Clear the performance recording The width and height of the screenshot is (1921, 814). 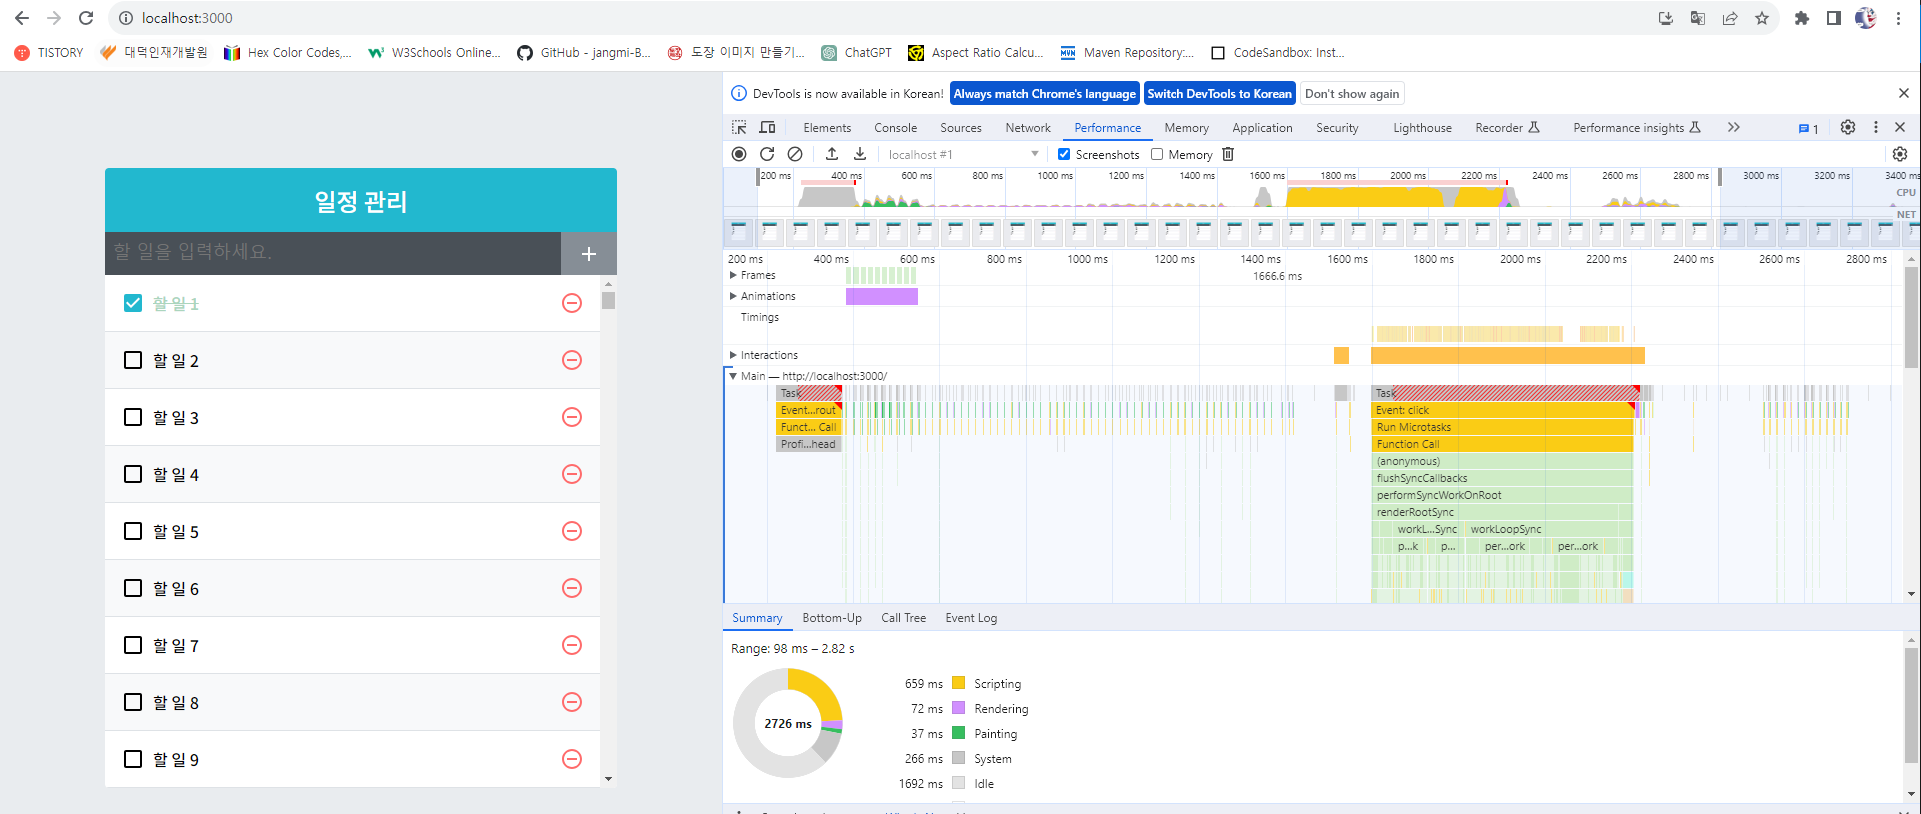coord(795,154)
